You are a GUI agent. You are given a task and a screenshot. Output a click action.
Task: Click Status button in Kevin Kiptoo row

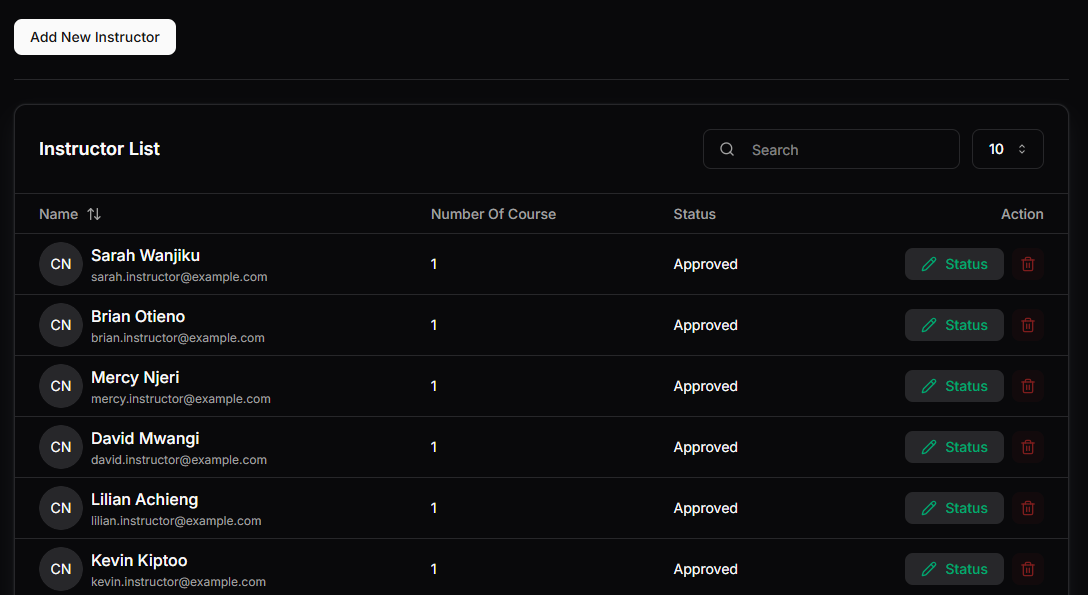[954, 569]
